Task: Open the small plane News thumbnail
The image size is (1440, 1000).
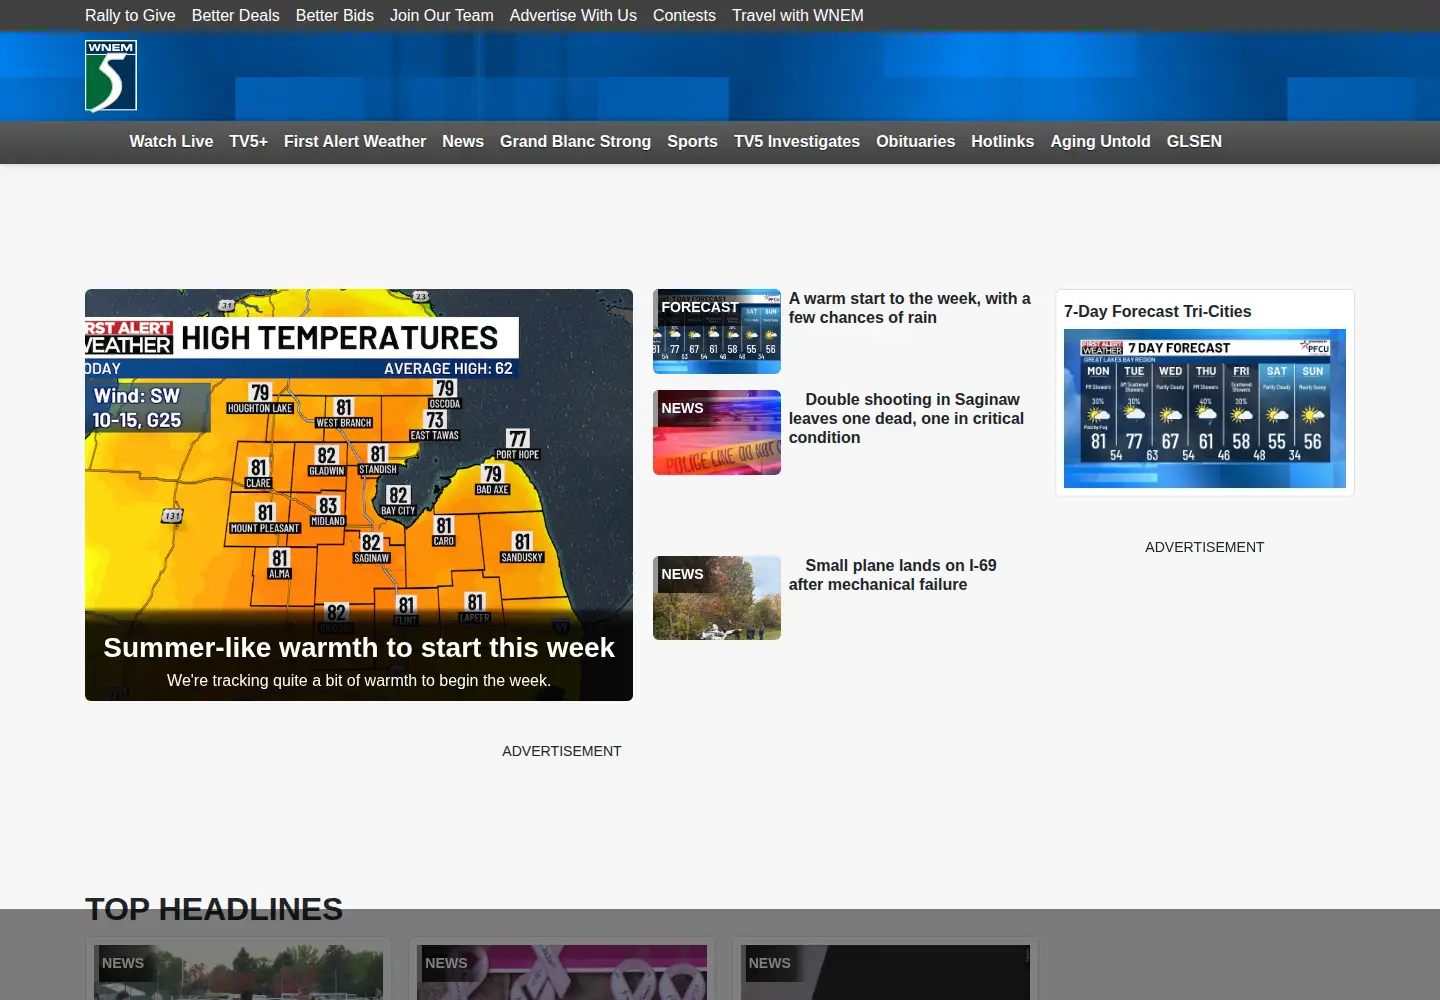Action: (x=717, y=598)
